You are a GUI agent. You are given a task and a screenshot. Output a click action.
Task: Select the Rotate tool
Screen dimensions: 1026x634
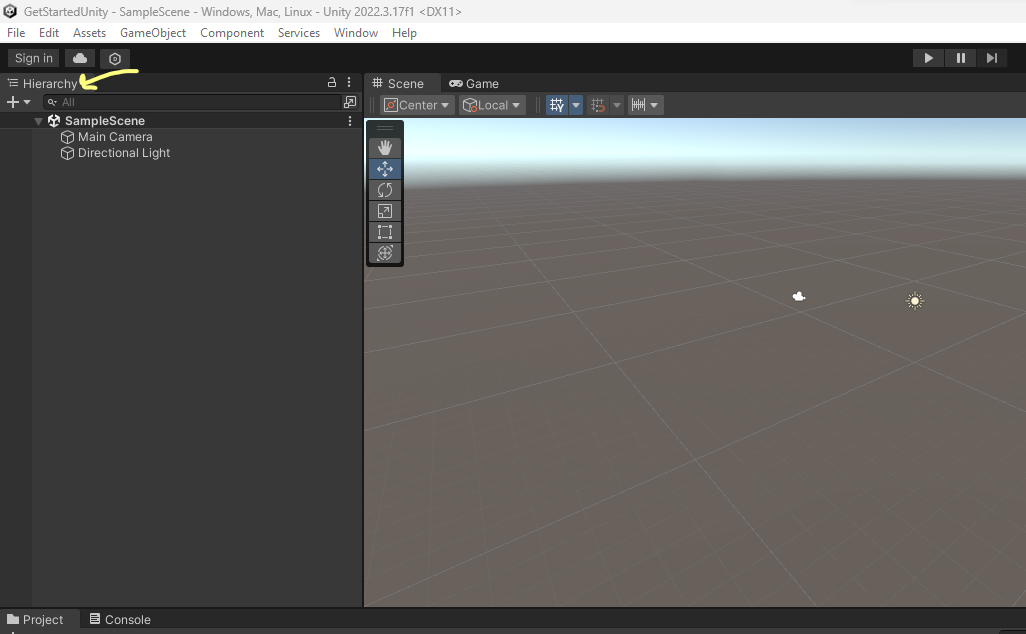(x=385, y=190)
